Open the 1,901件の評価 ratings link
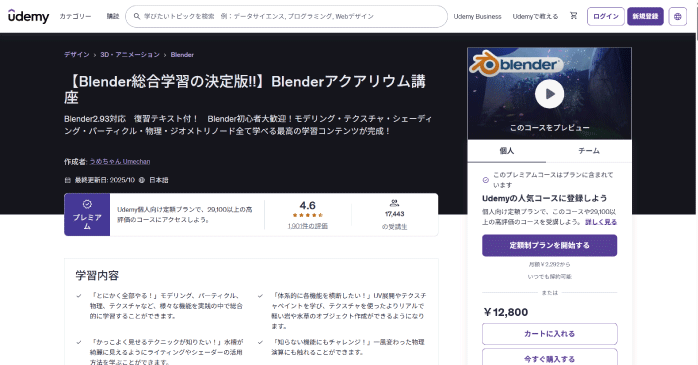The height and width of the screenshot is (365, 698). pyautogui.click(x=308, y=226)
